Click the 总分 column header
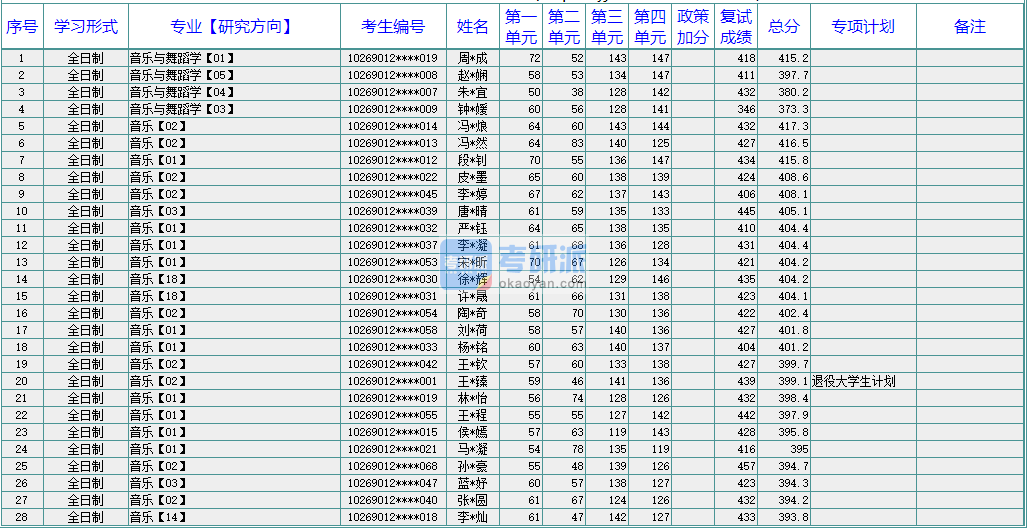The width and height of the screenshot is (1029, 529). (784, 27)
